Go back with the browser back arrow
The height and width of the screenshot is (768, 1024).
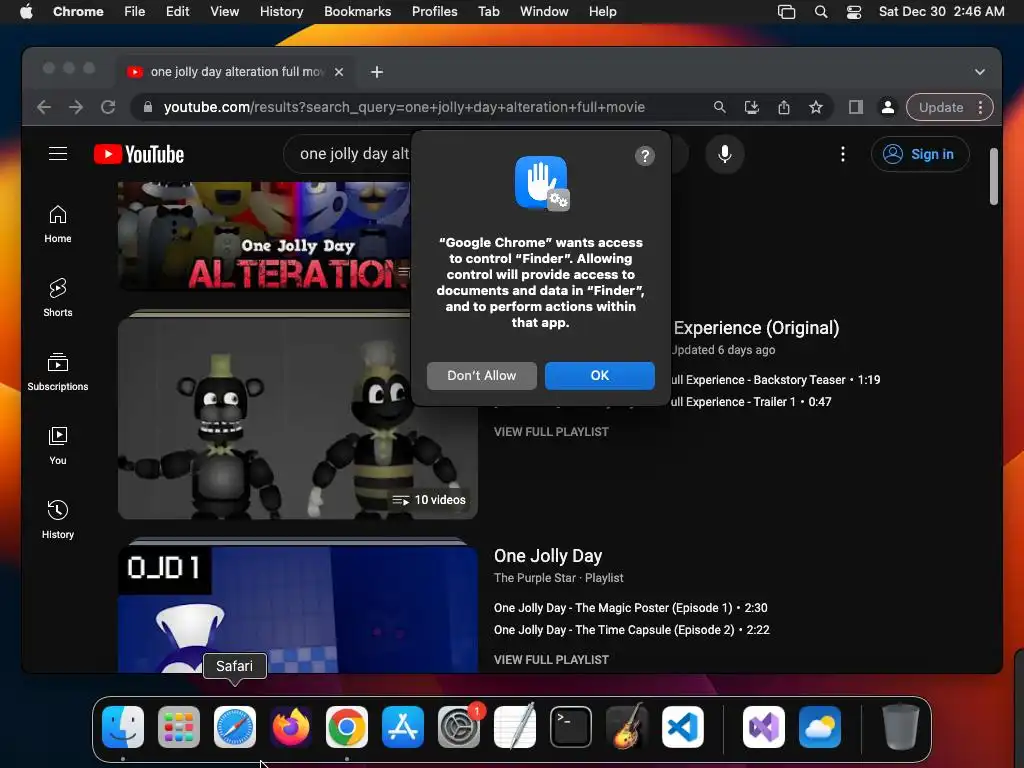(x=44, y=107)
